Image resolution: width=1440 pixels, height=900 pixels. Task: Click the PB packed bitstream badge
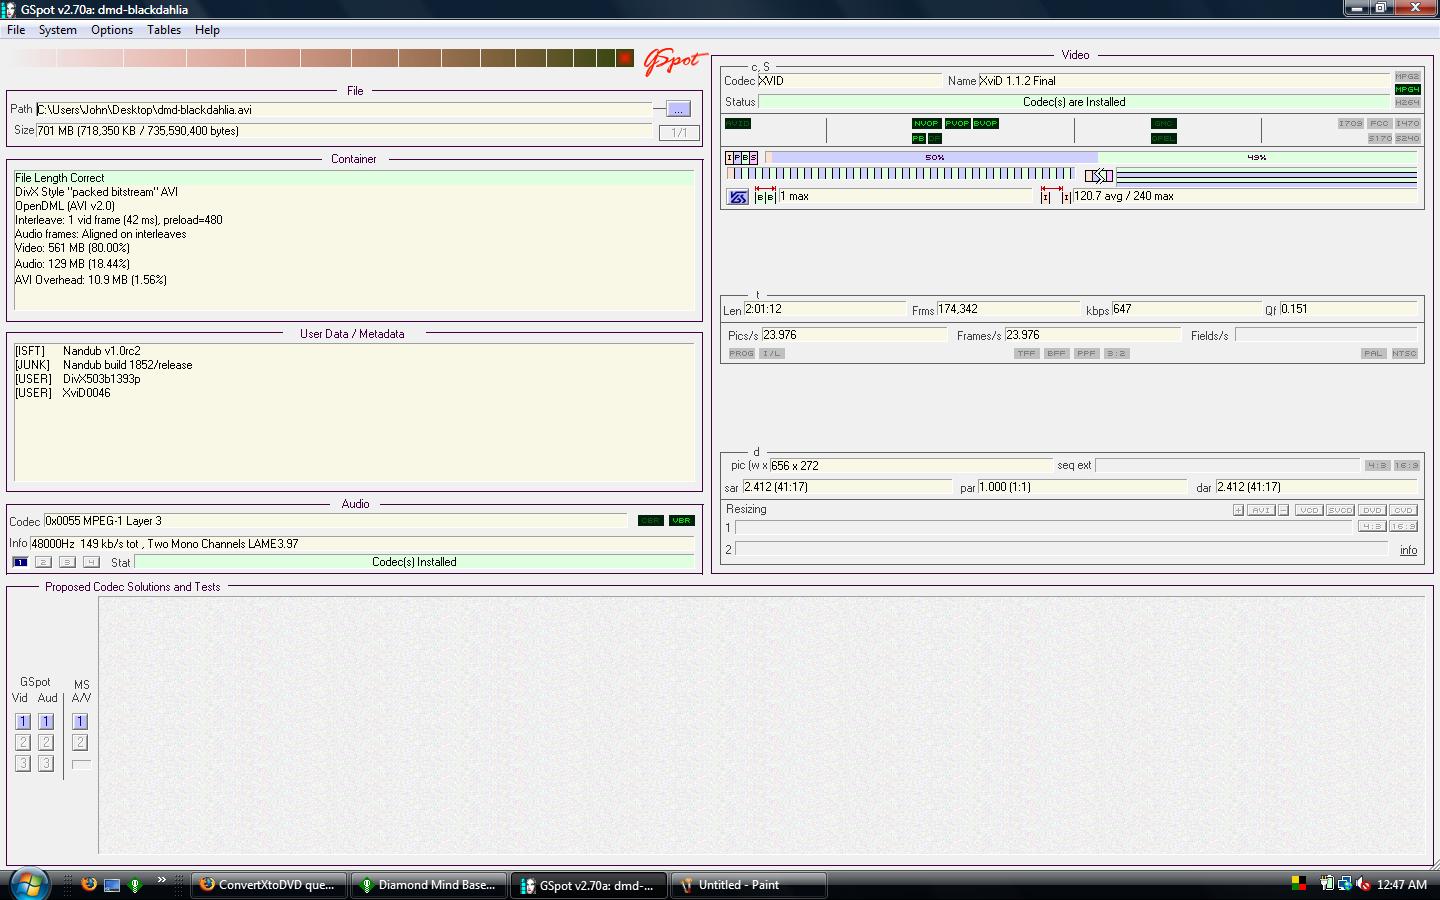[x=918, y=138]
